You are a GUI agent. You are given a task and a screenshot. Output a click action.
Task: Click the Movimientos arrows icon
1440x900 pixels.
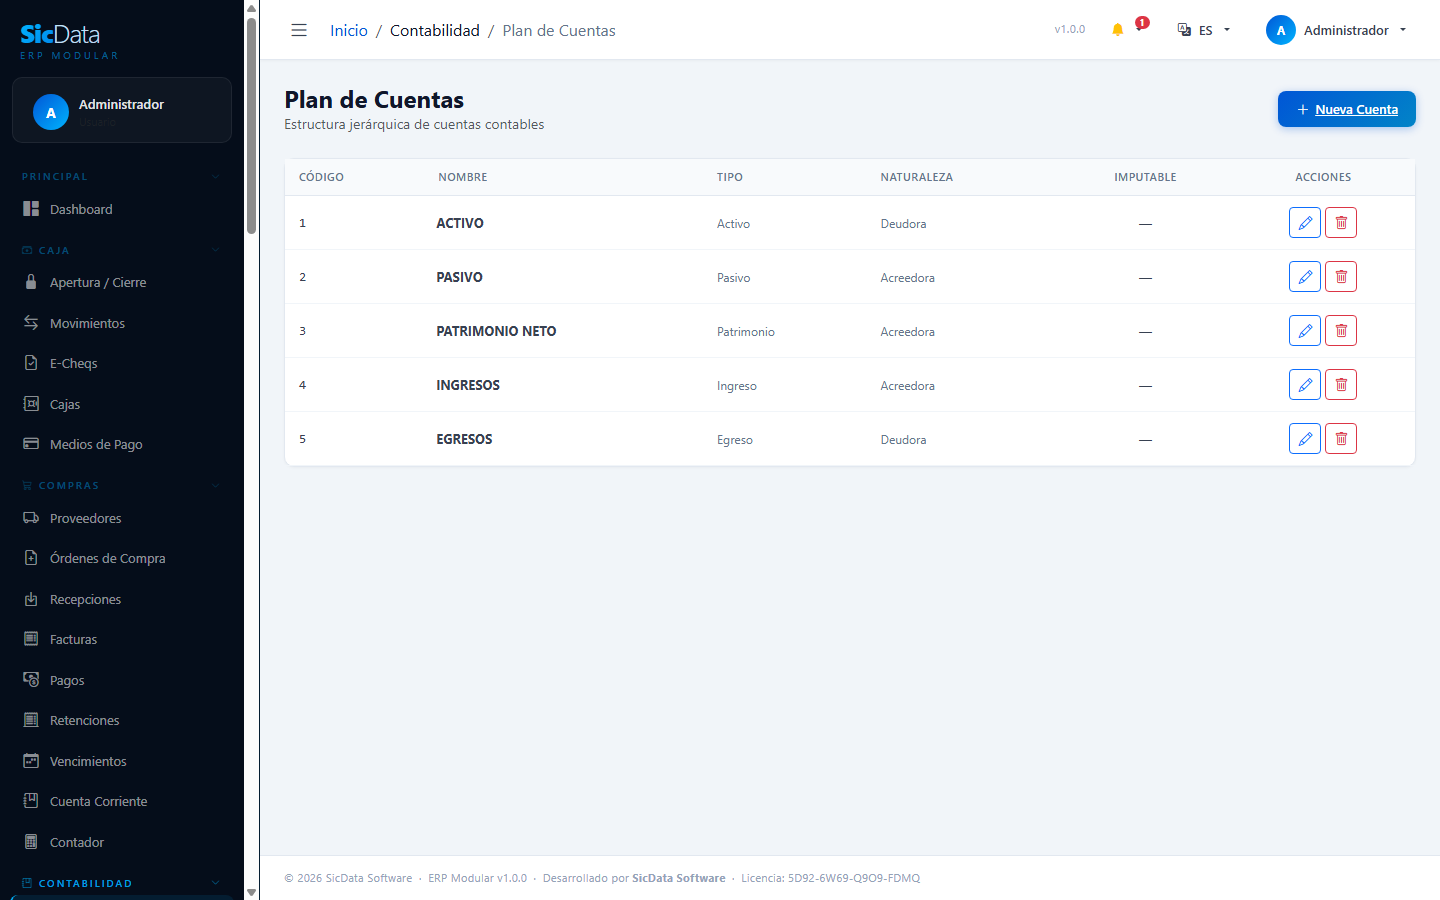point(31,323)
